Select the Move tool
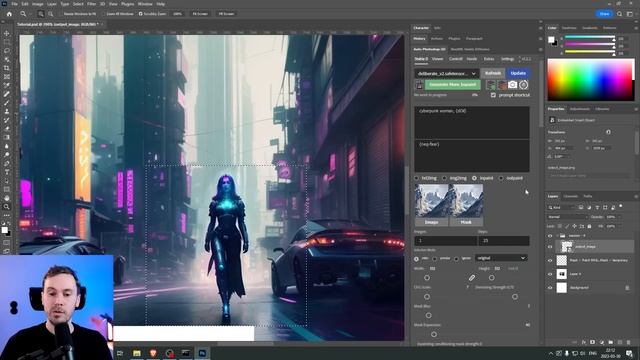640x360 pixels. [7, 33]
